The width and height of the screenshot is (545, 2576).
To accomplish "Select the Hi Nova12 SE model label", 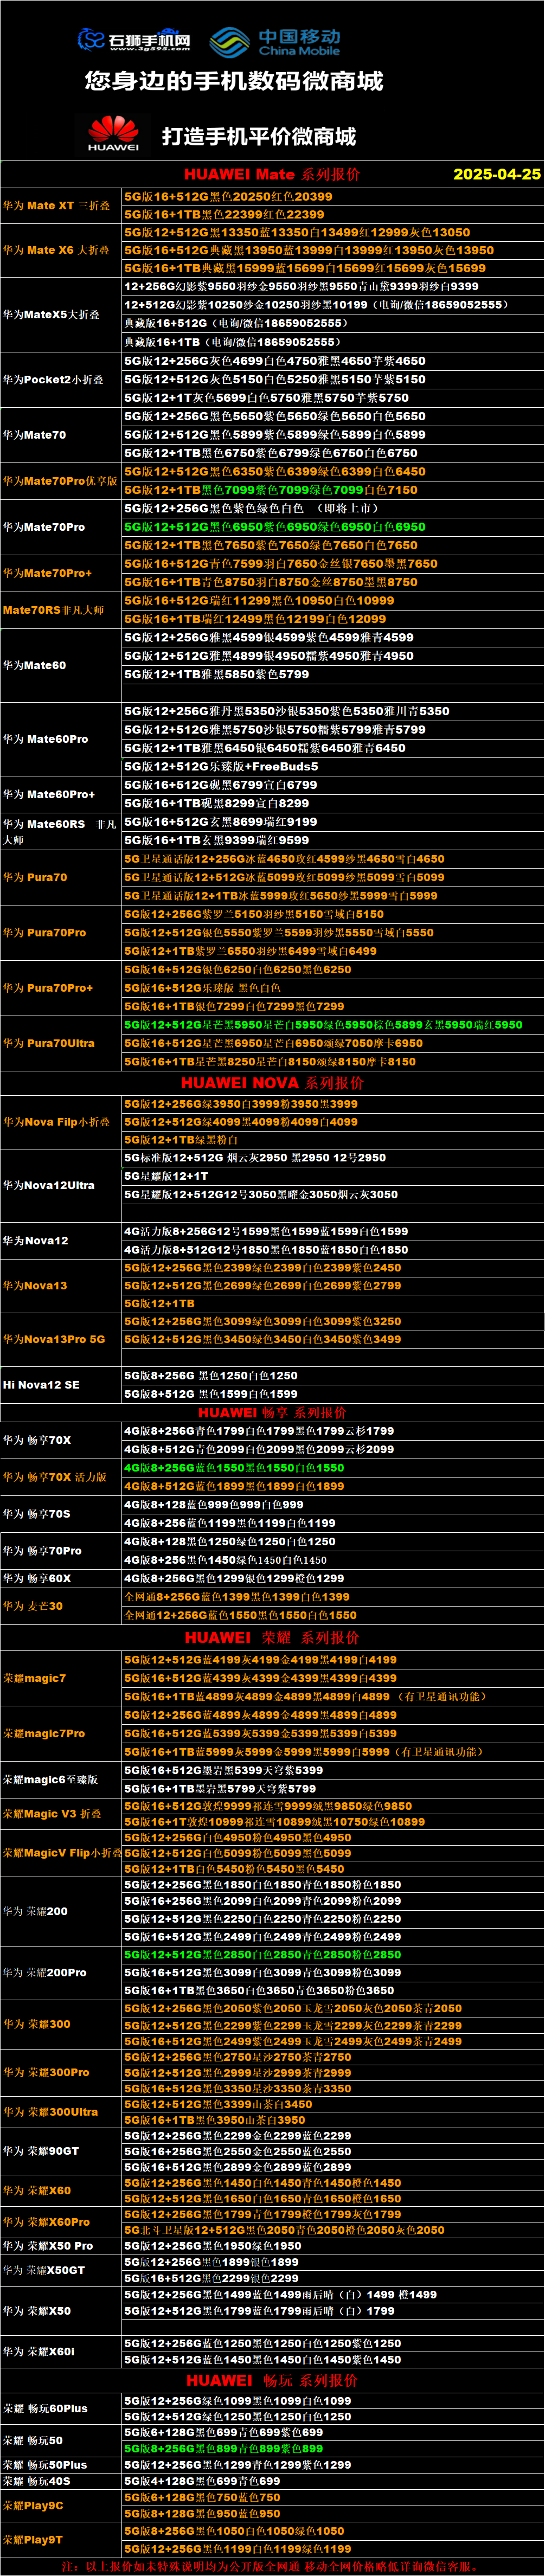I will coord(40,1385).
